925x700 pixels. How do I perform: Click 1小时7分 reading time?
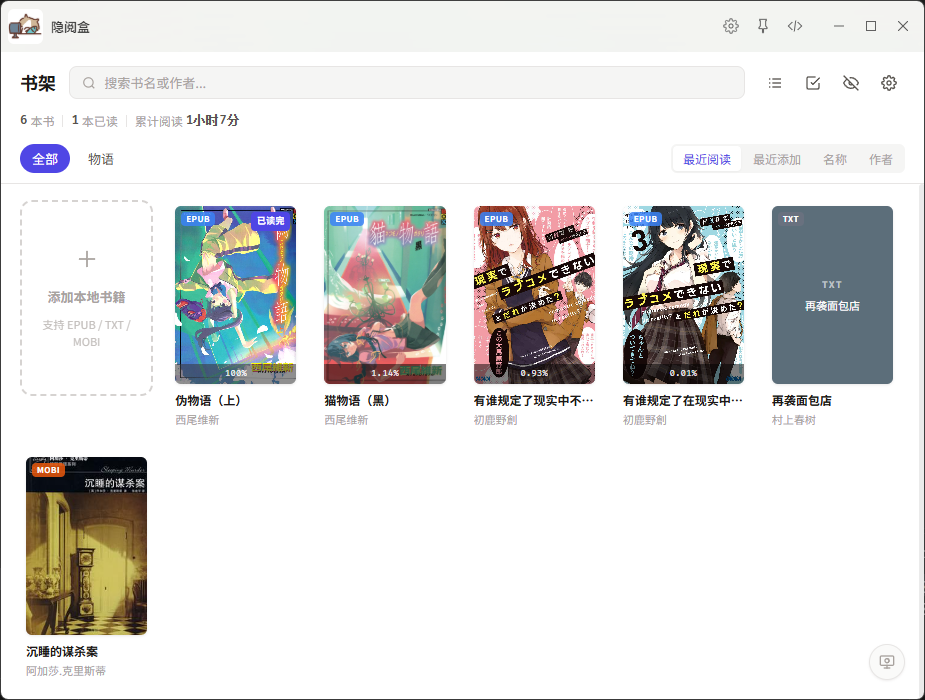click(212, 120)
